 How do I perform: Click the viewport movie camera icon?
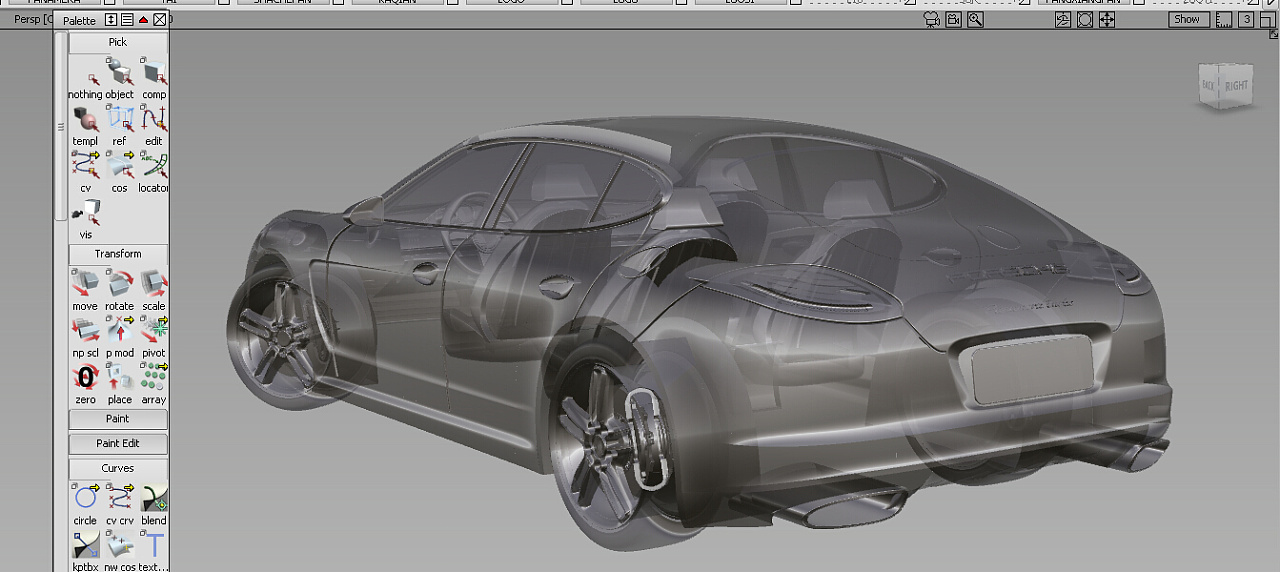[931, 19]
